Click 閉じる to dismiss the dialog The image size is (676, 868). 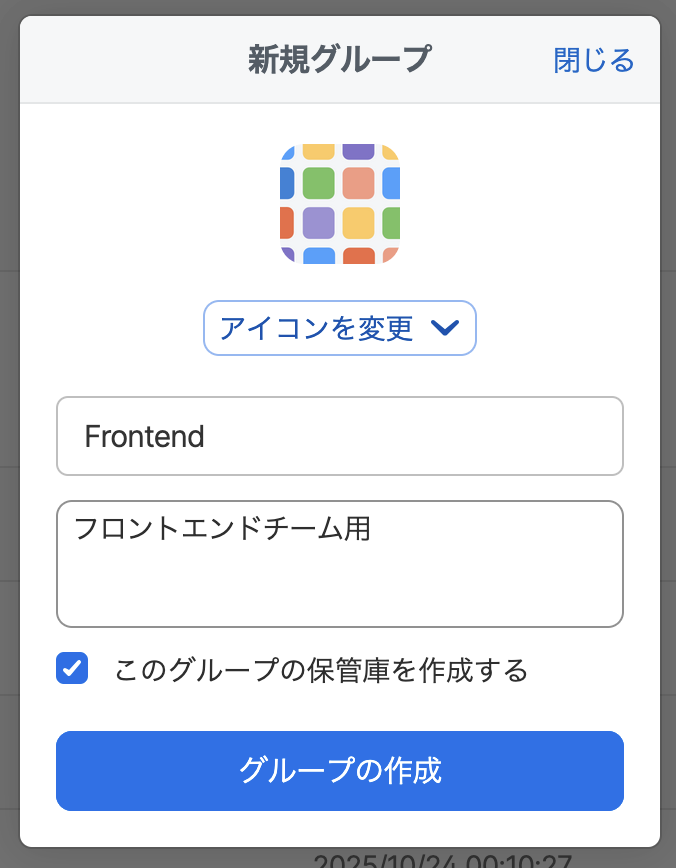pos(593,60)
